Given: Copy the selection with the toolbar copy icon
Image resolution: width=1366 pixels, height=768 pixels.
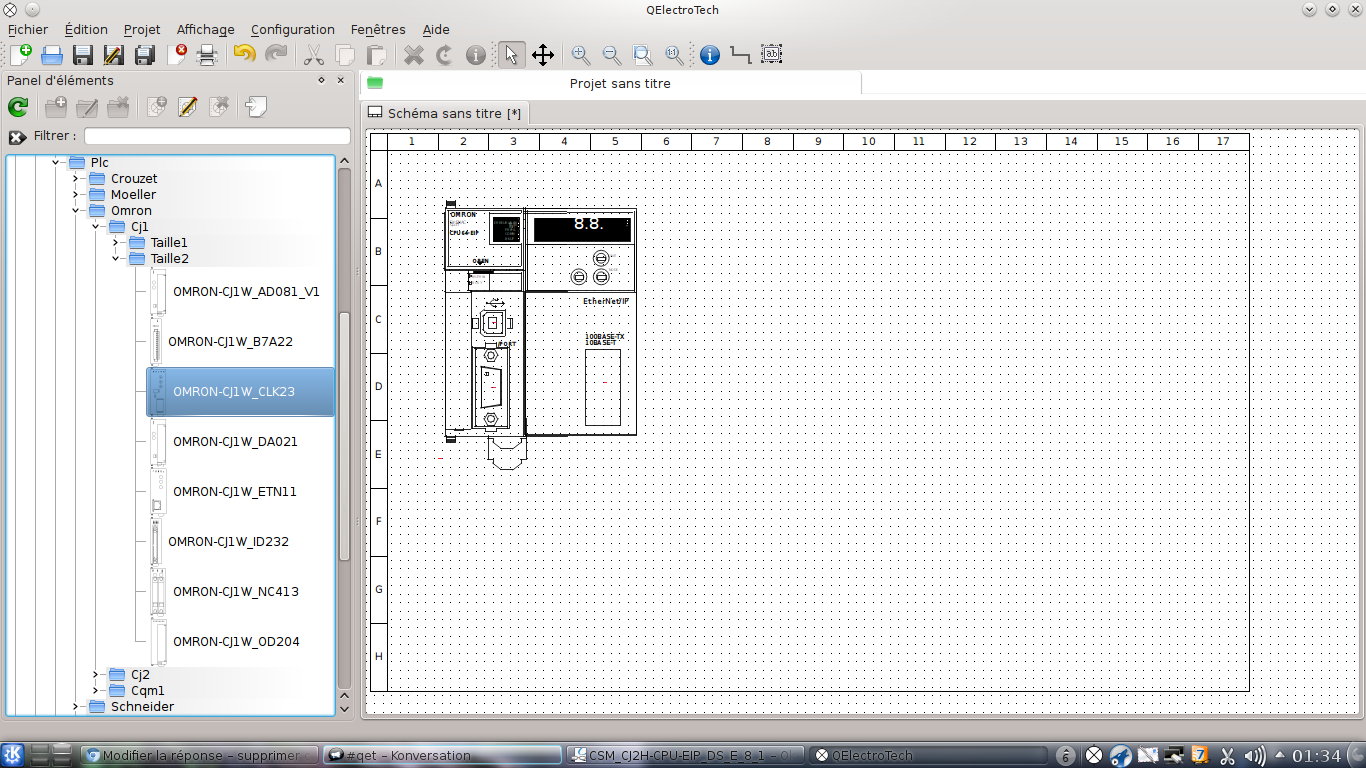Looking at the screenshot, I should tap(345, 55).
